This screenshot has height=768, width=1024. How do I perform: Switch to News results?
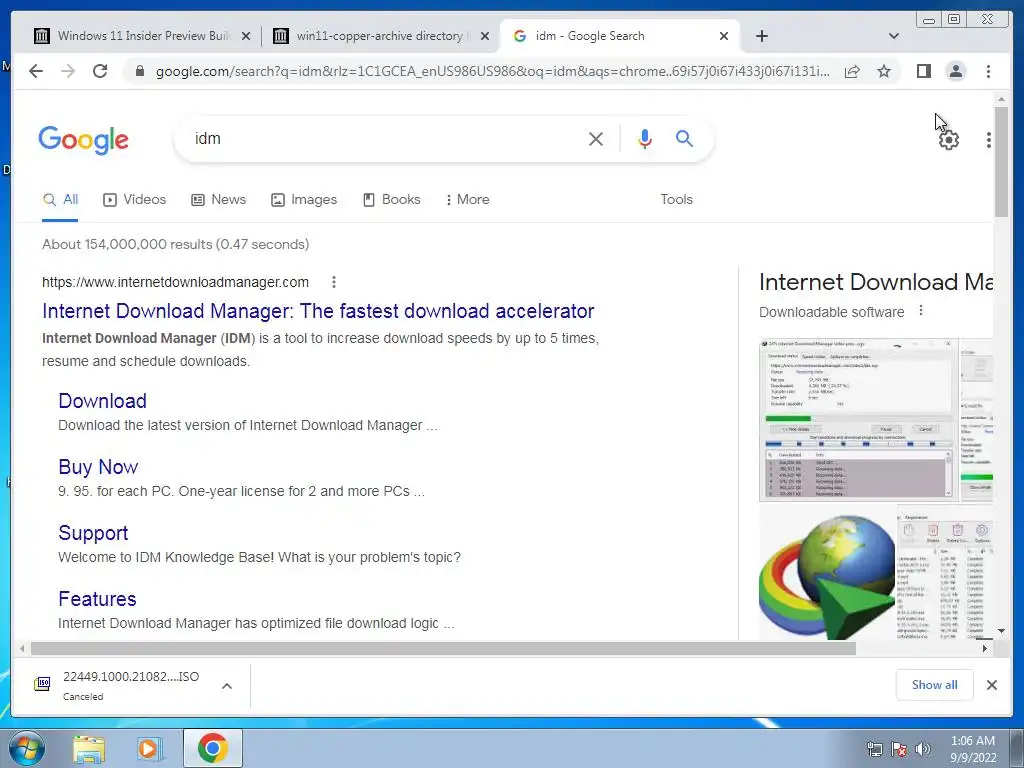pyautogui.click(x=218, y=199)
